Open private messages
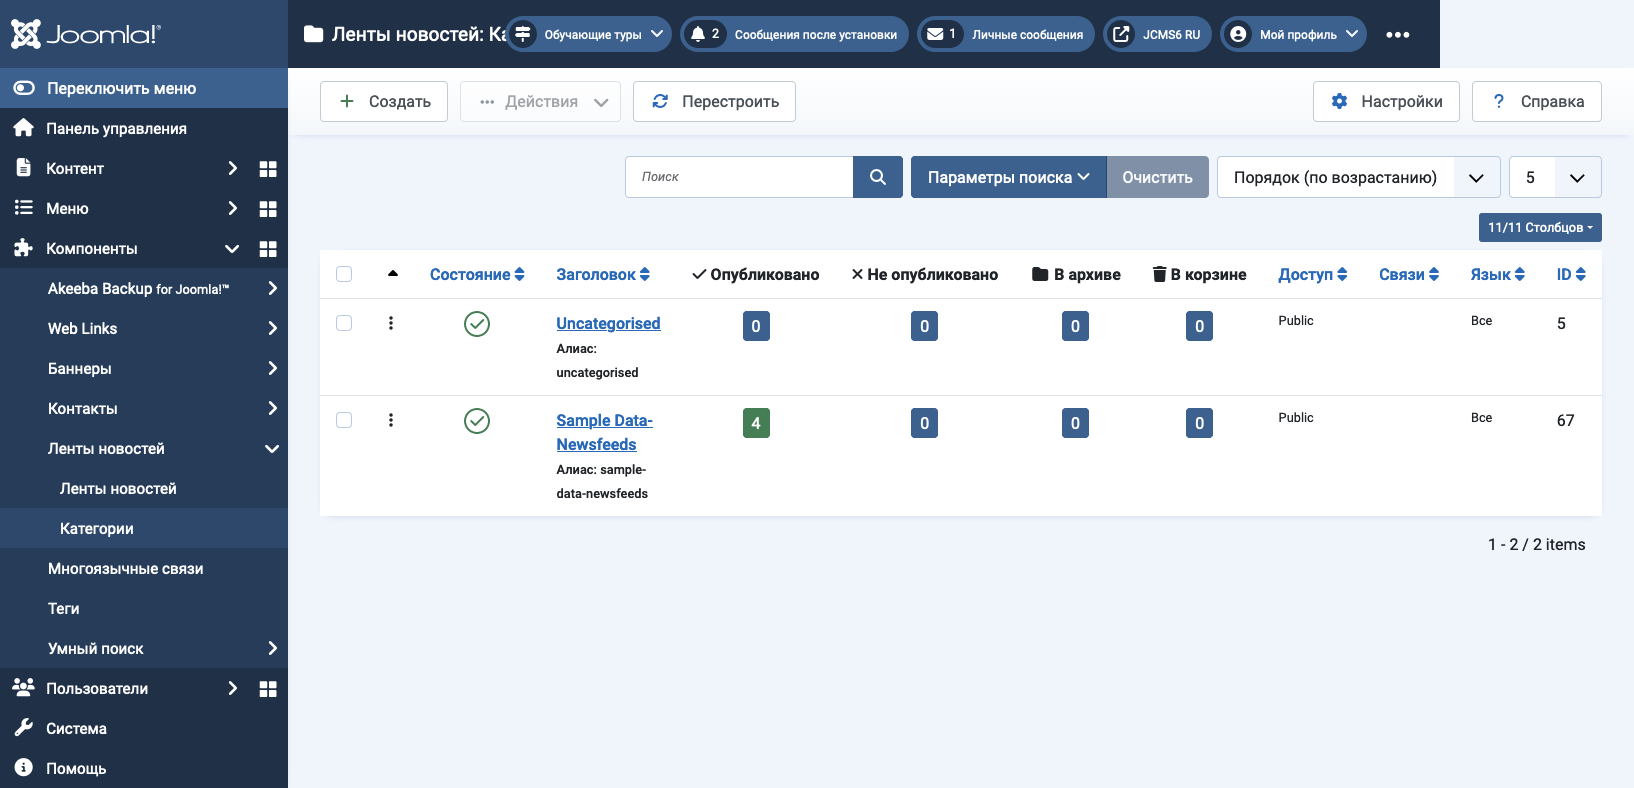 (1006, 34)
